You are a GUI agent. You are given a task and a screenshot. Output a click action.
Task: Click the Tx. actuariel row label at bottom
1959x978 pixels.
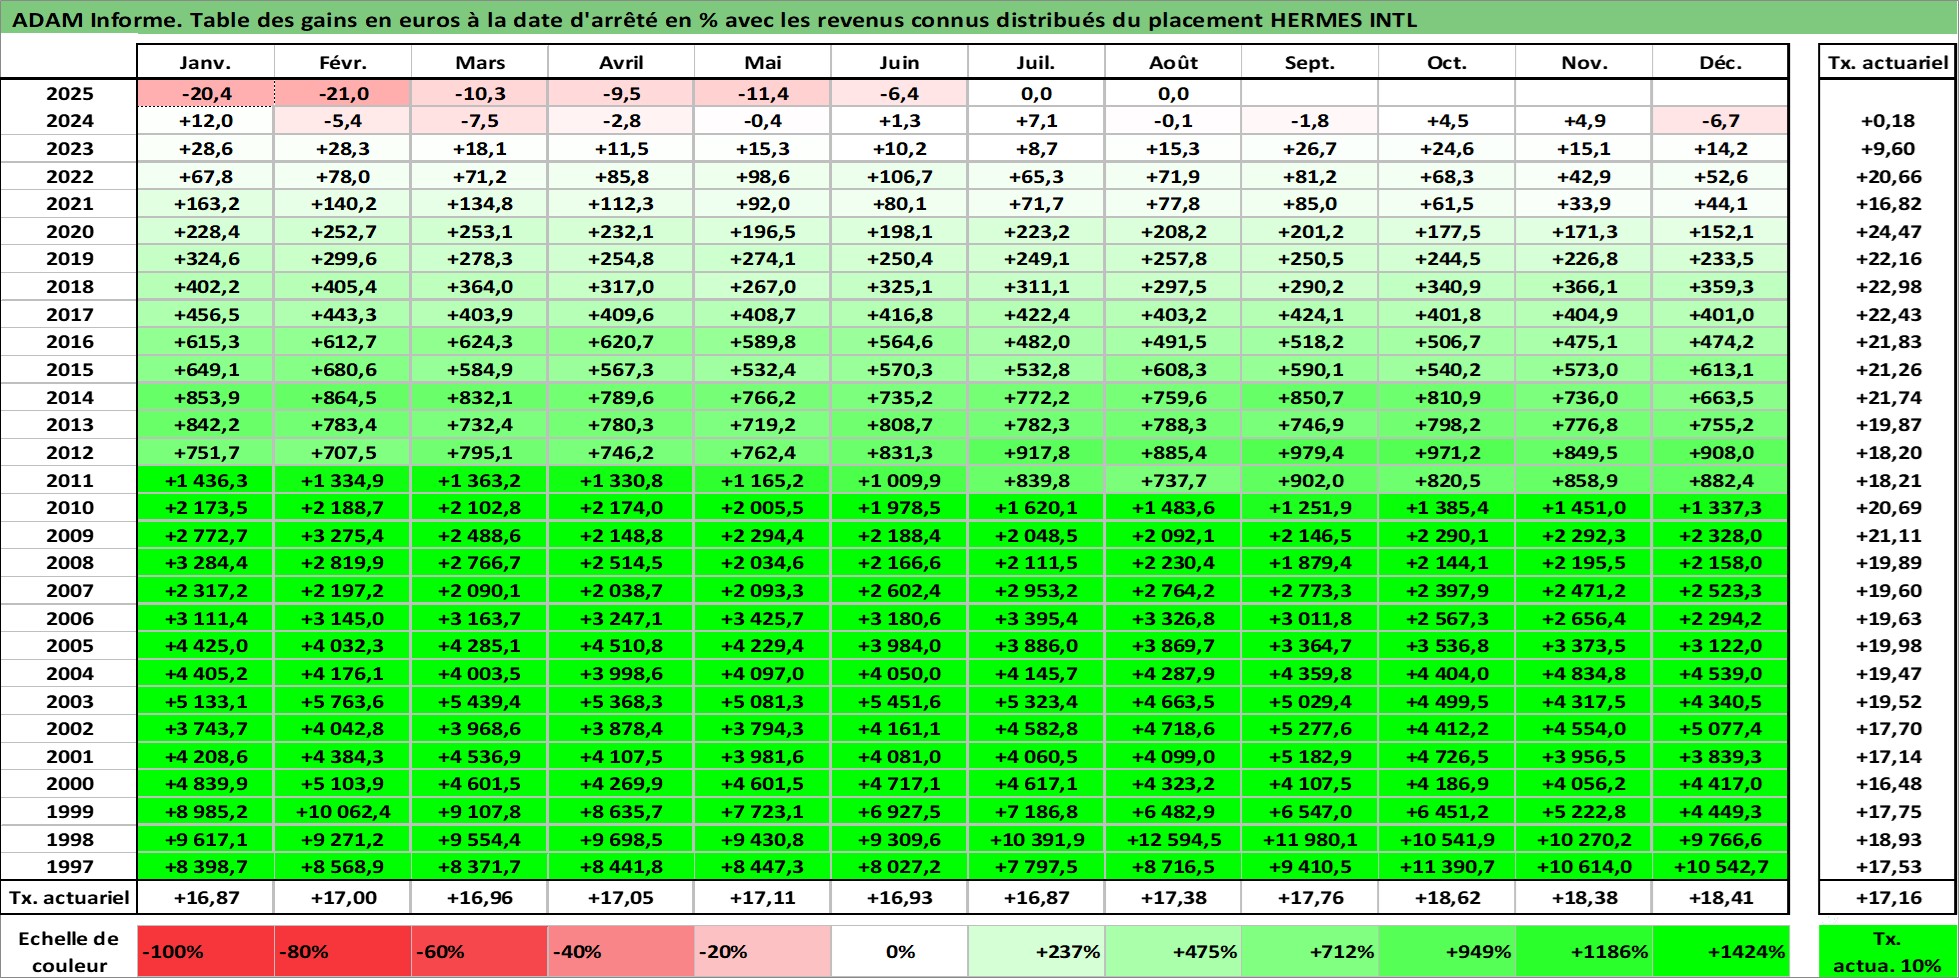pos(69,897)
